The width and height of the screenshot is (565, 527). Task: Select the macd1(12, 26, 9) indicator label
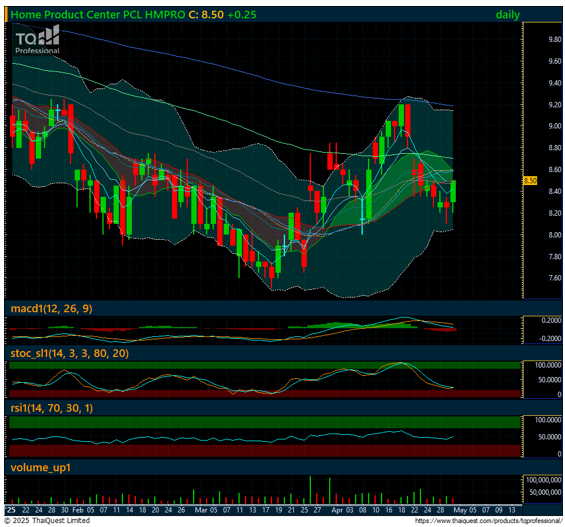[52, 309]
